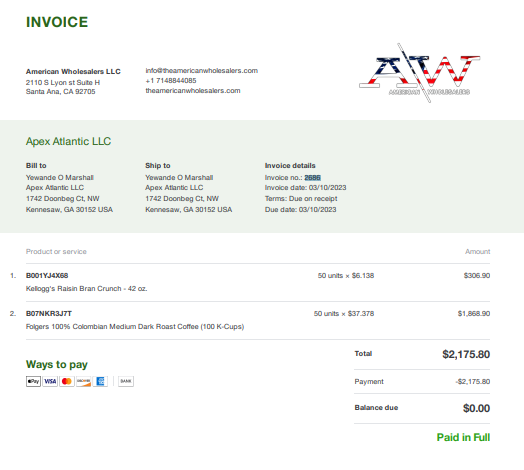Click the Terms: Due on receipt line
The width and height of the screenshot is (524, 470).
301,199
